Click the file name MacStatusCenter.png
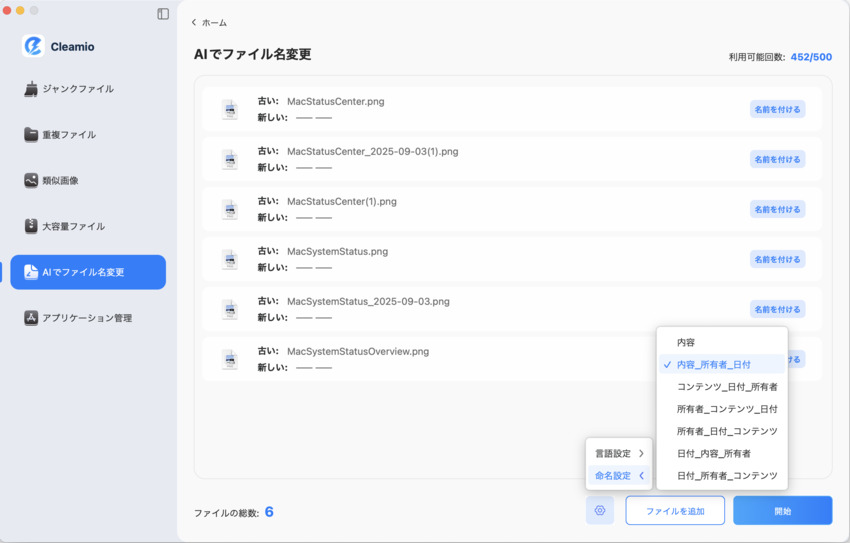Image resolution: width=850 pixels, height=543 pixels. [336, 101]
